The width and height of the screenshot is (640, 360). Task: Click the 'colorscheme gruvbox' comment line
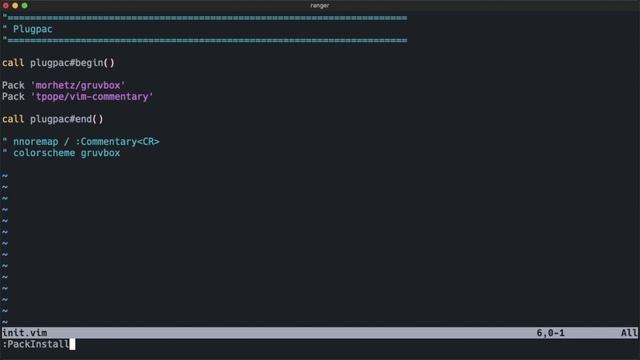tap(61, 153)
